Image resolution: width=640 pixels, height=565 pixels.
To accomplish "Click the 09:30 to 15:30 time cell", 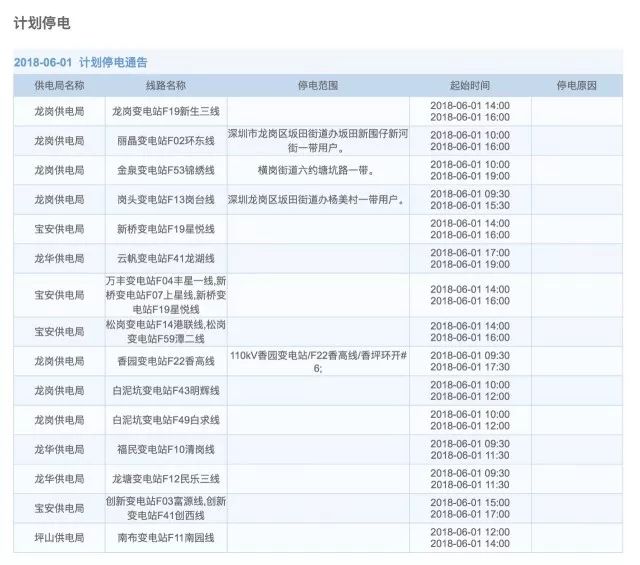I will pos(470,199).
